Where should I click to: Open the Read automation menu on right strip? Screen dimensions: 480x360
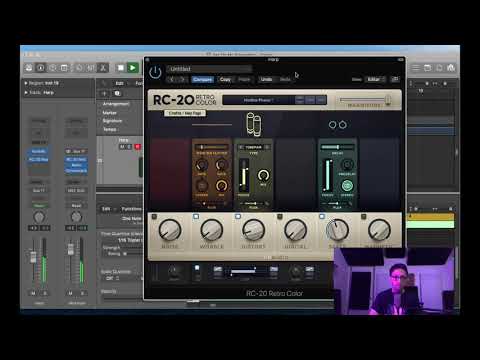pos(76,206)
